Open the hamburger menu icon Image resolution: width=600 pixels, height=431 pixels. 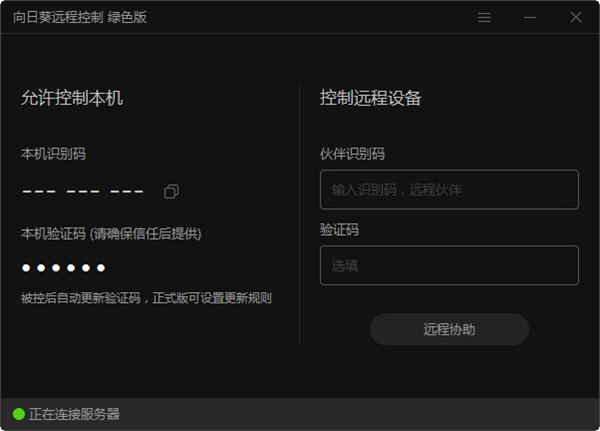click(x=484, y=17)
